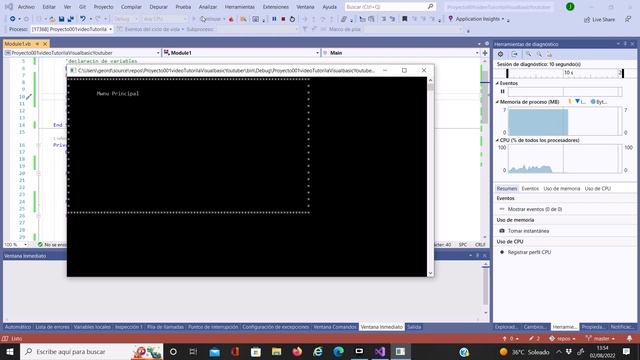The image size is (640, 360).
Task: Restart the debugging session
Action: point(292,19)
